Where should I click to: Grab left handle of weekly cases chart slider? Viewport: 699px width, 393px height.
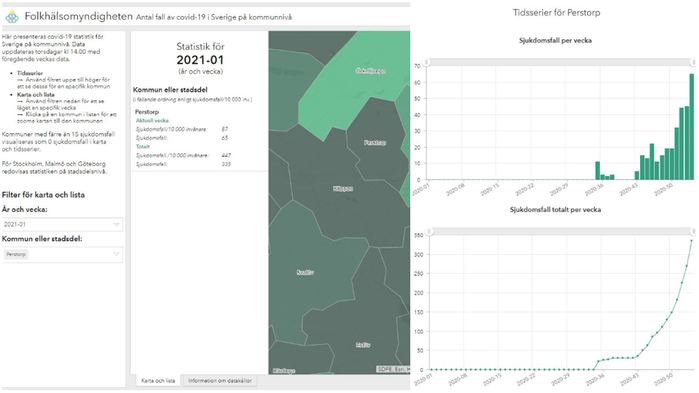(x=427, y=62)
